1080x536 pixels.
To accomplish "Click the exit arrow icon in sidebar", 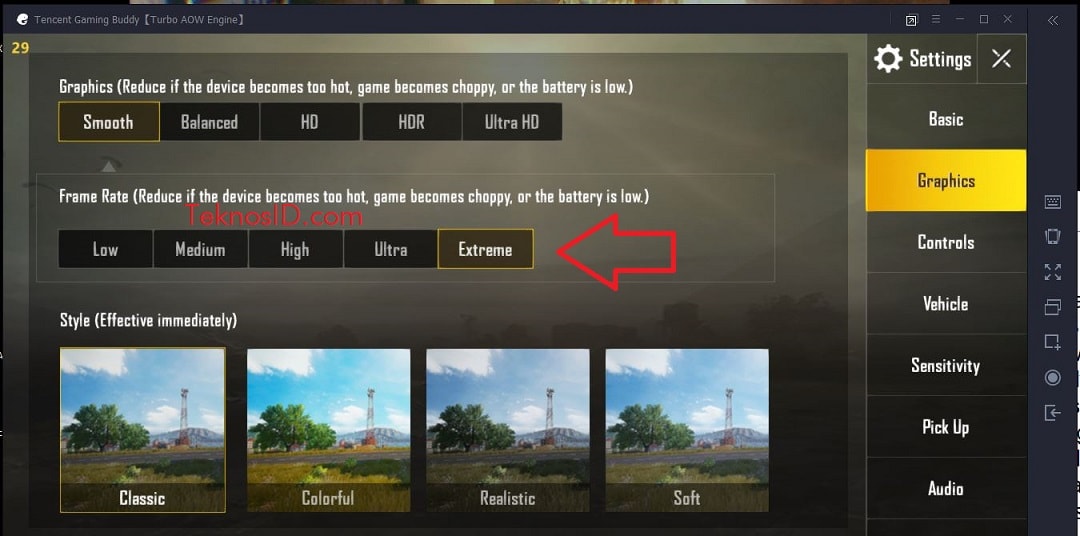I will point(1052,412).
